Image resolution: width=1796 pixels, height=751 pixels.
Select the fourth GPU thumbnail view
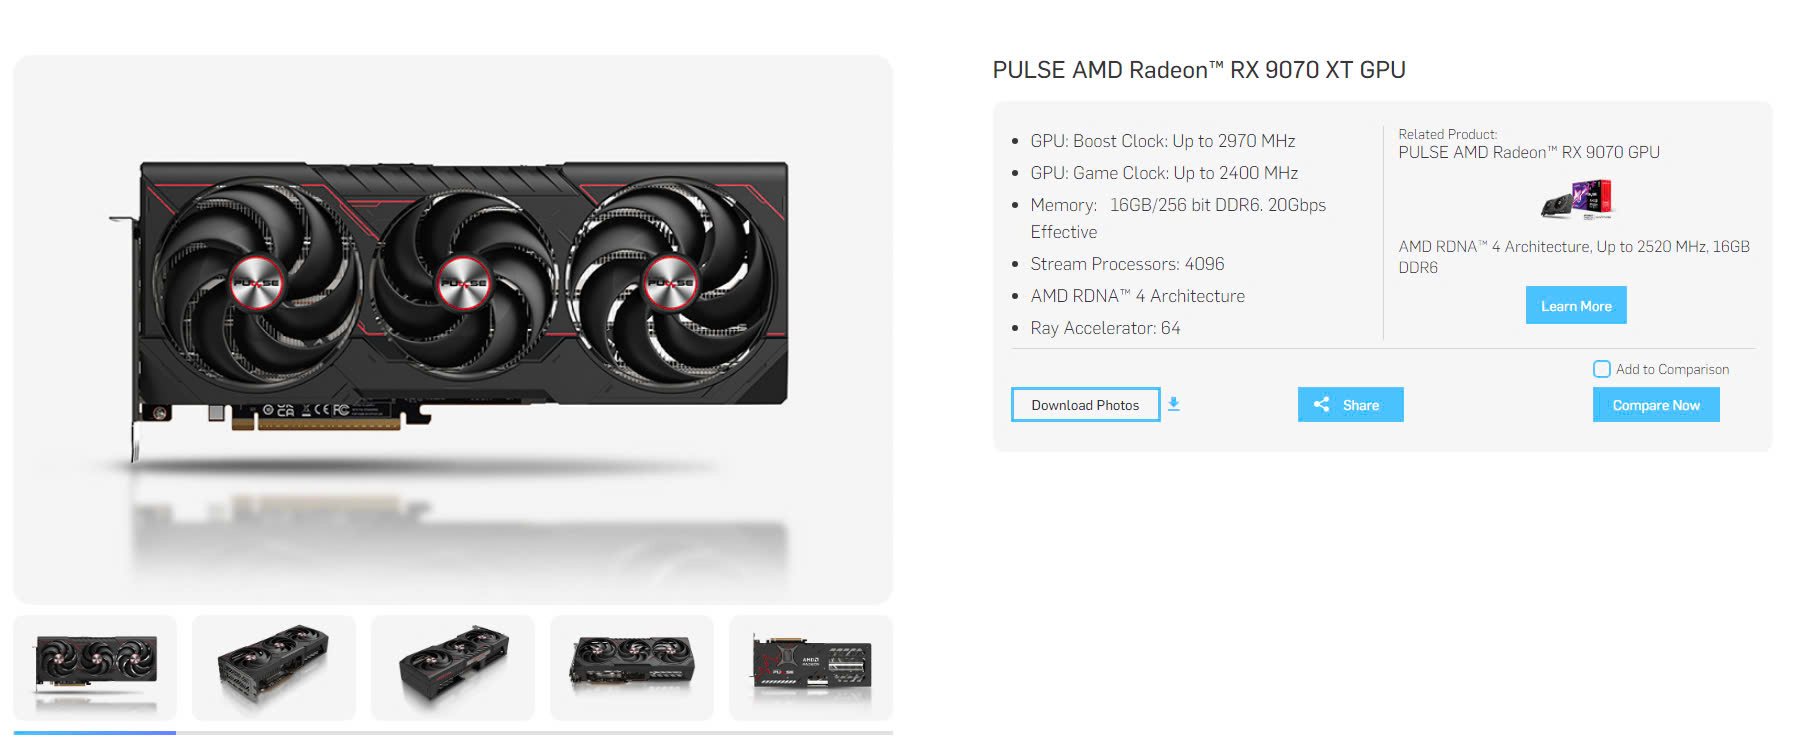click(632, 667)
